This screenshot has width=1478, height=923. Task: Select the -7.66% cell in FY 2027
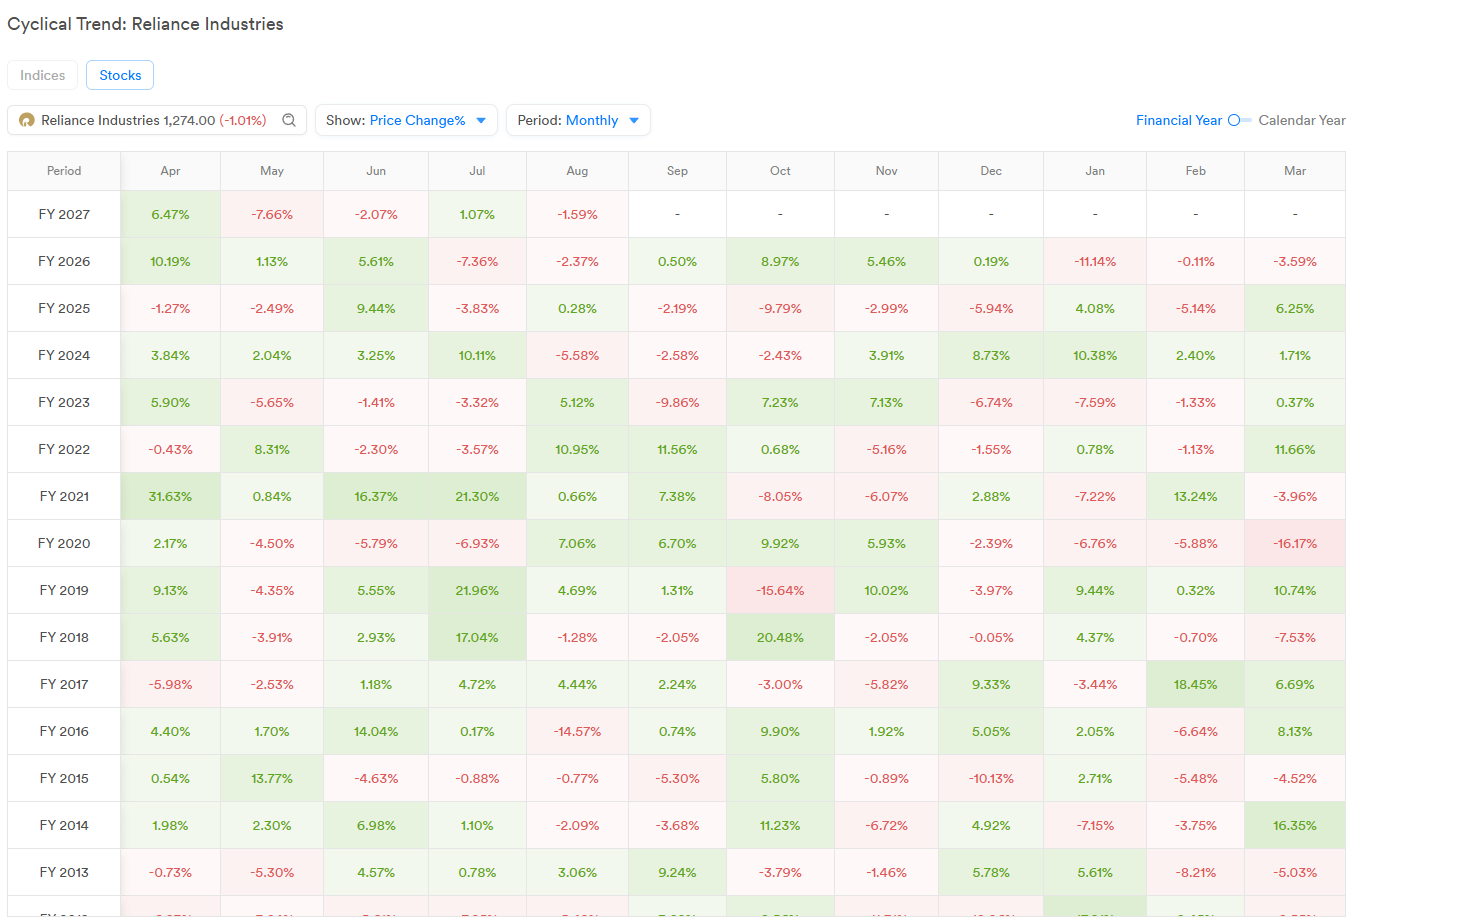(x=272, y=214)
